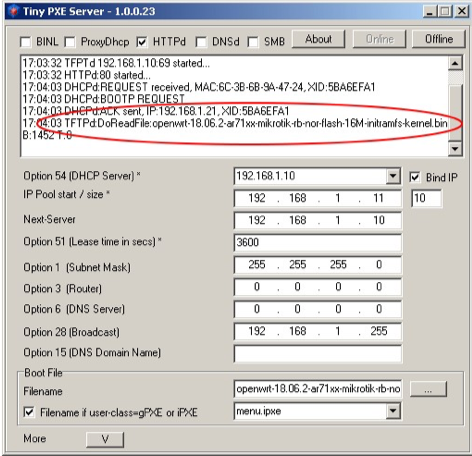The height and width of the screenshot is (456, 472).
Task: Select log line 'TFPTd 192.168.1.10:69 started...'
Action: (x=116, y=63)
